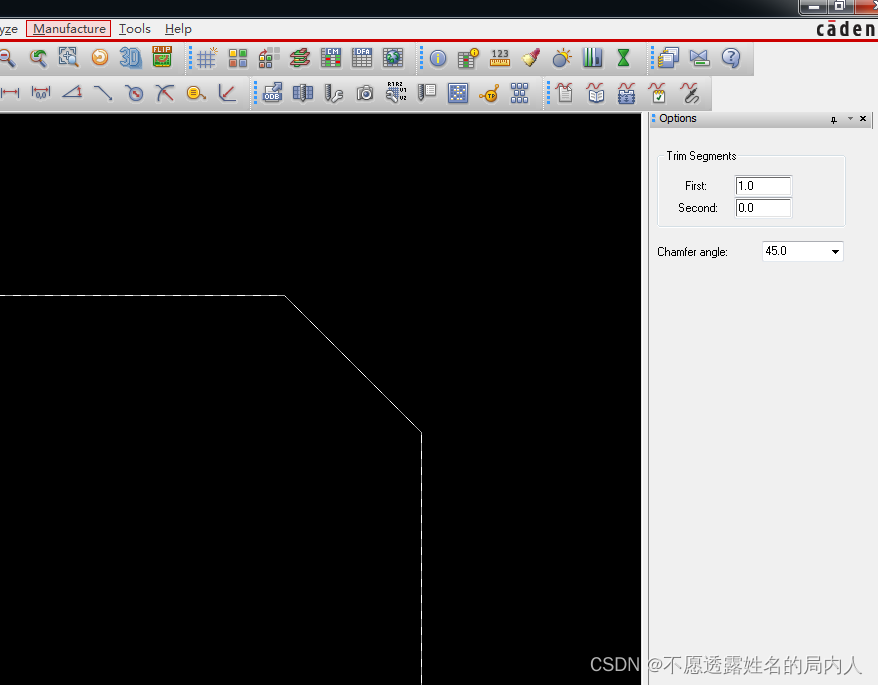
Task: Click the camera snapshot icon
Action: pos(365,93)
